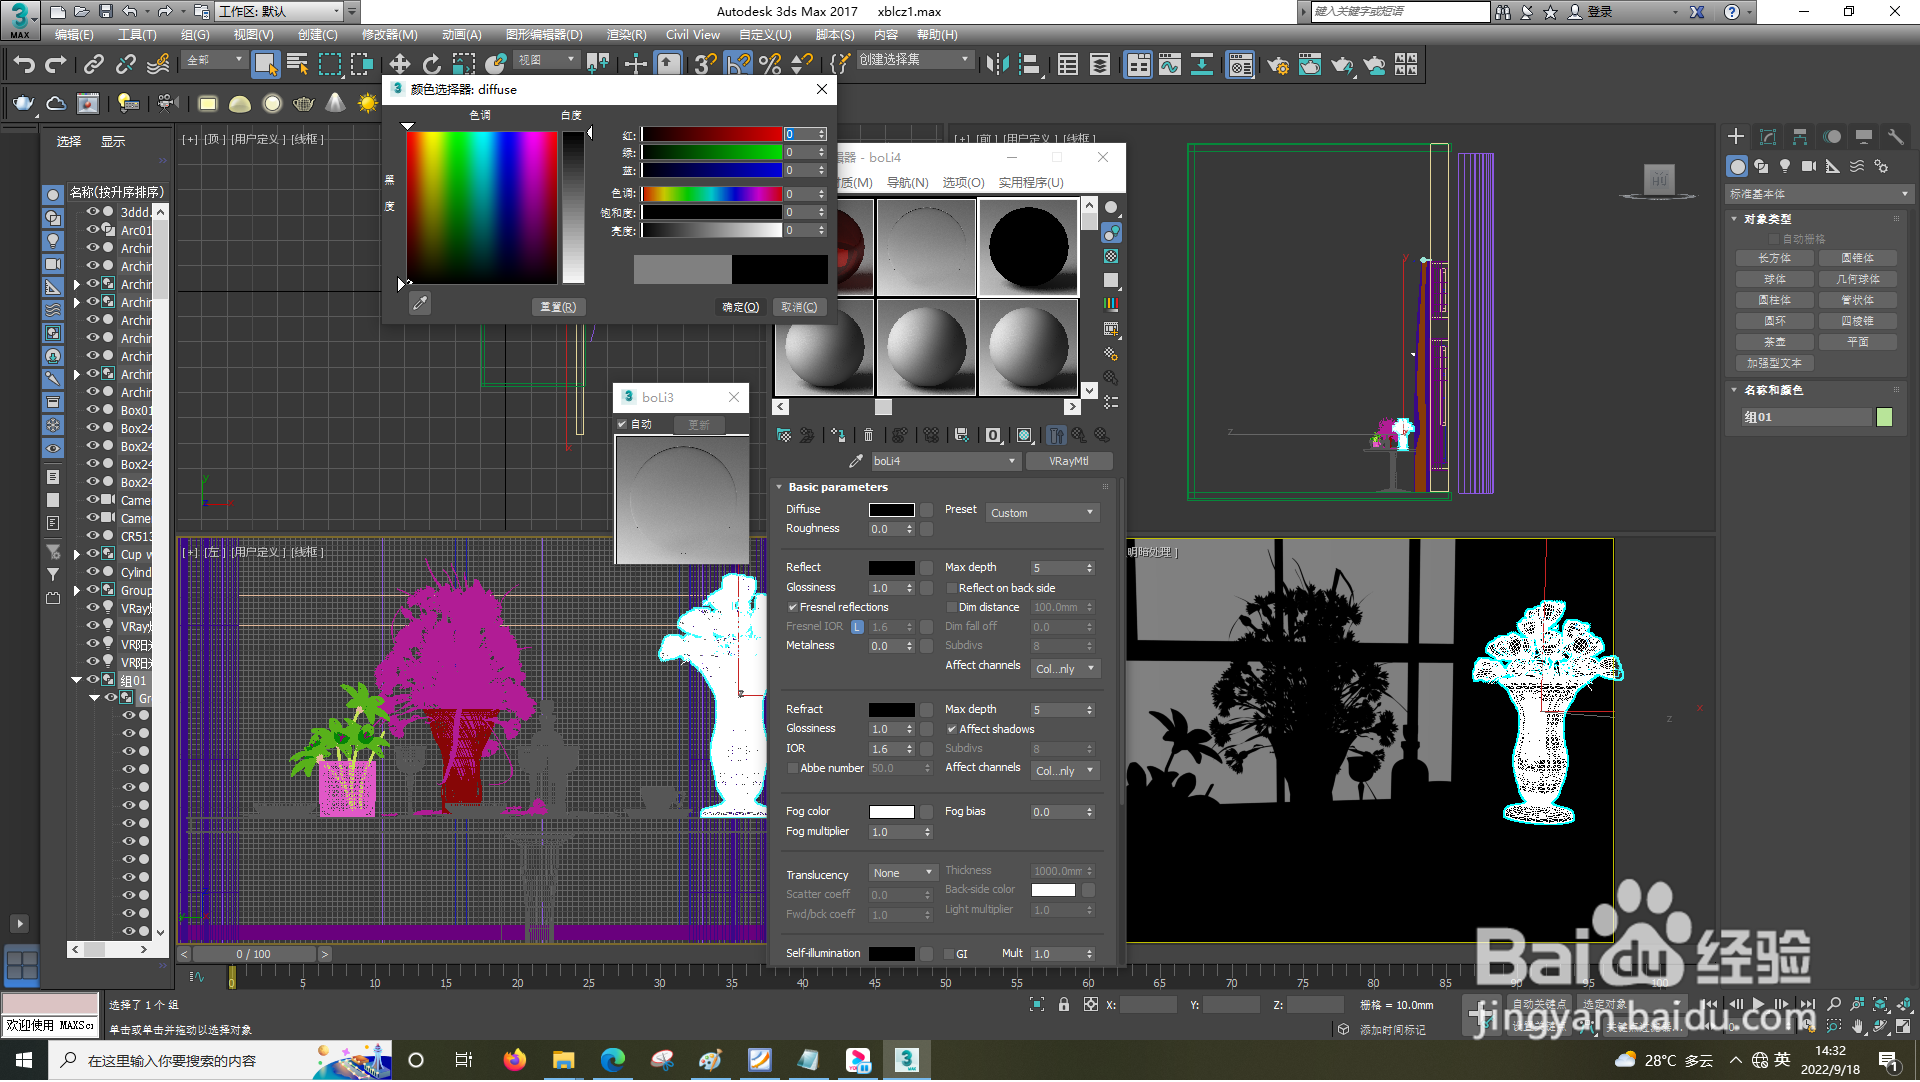The image size is (1920, 1082).
Task: Open the 渲染(R) menu
Action: point(627,35)
